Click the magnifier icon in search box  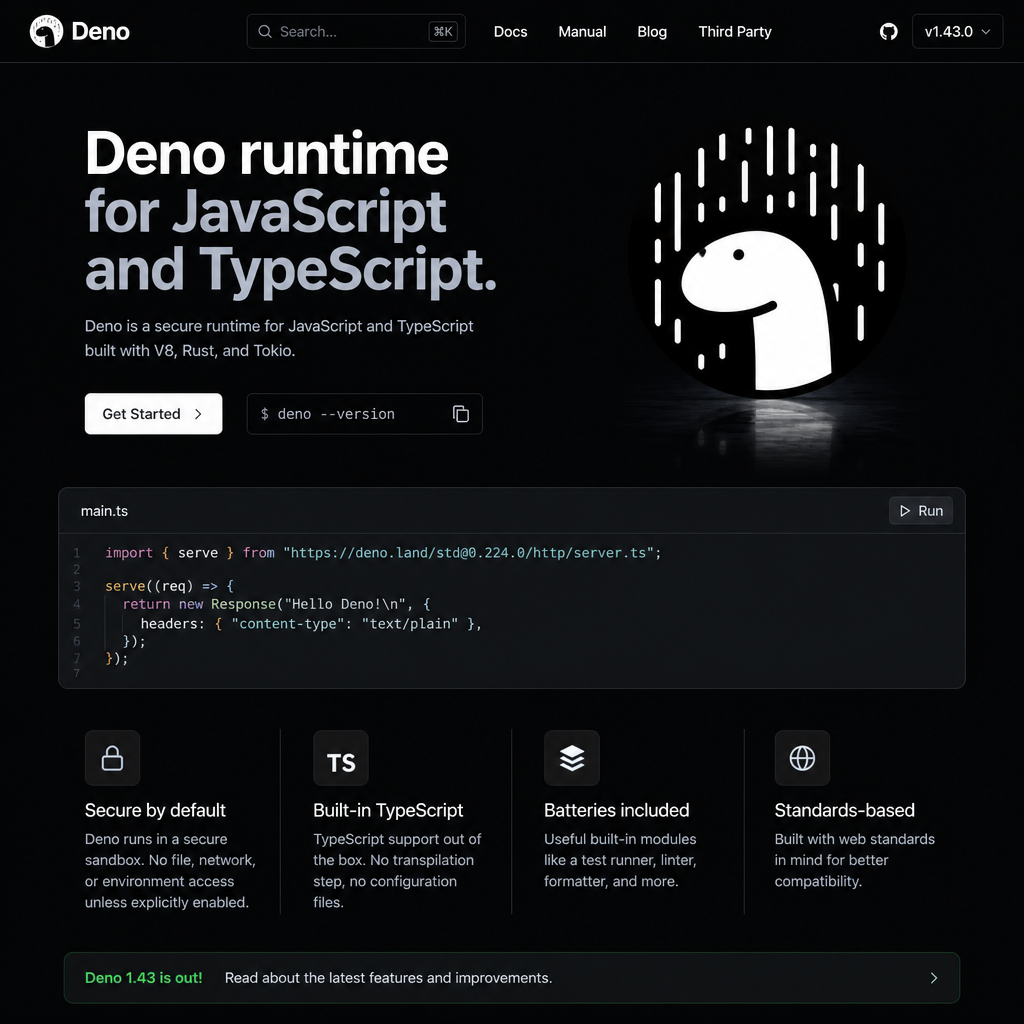point(264,31)
